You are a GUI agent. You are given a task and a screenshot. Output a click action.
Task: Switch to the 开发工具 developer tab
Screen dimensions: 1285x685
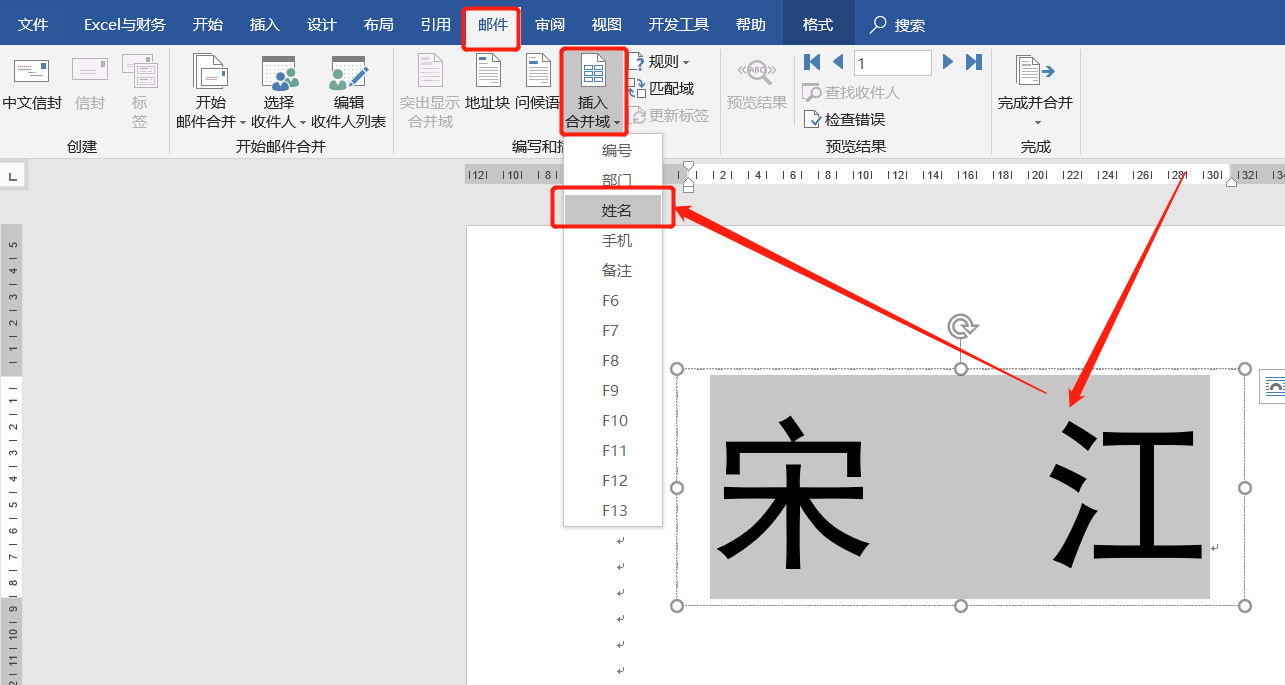pyautogui.click(x=679, y=25)
